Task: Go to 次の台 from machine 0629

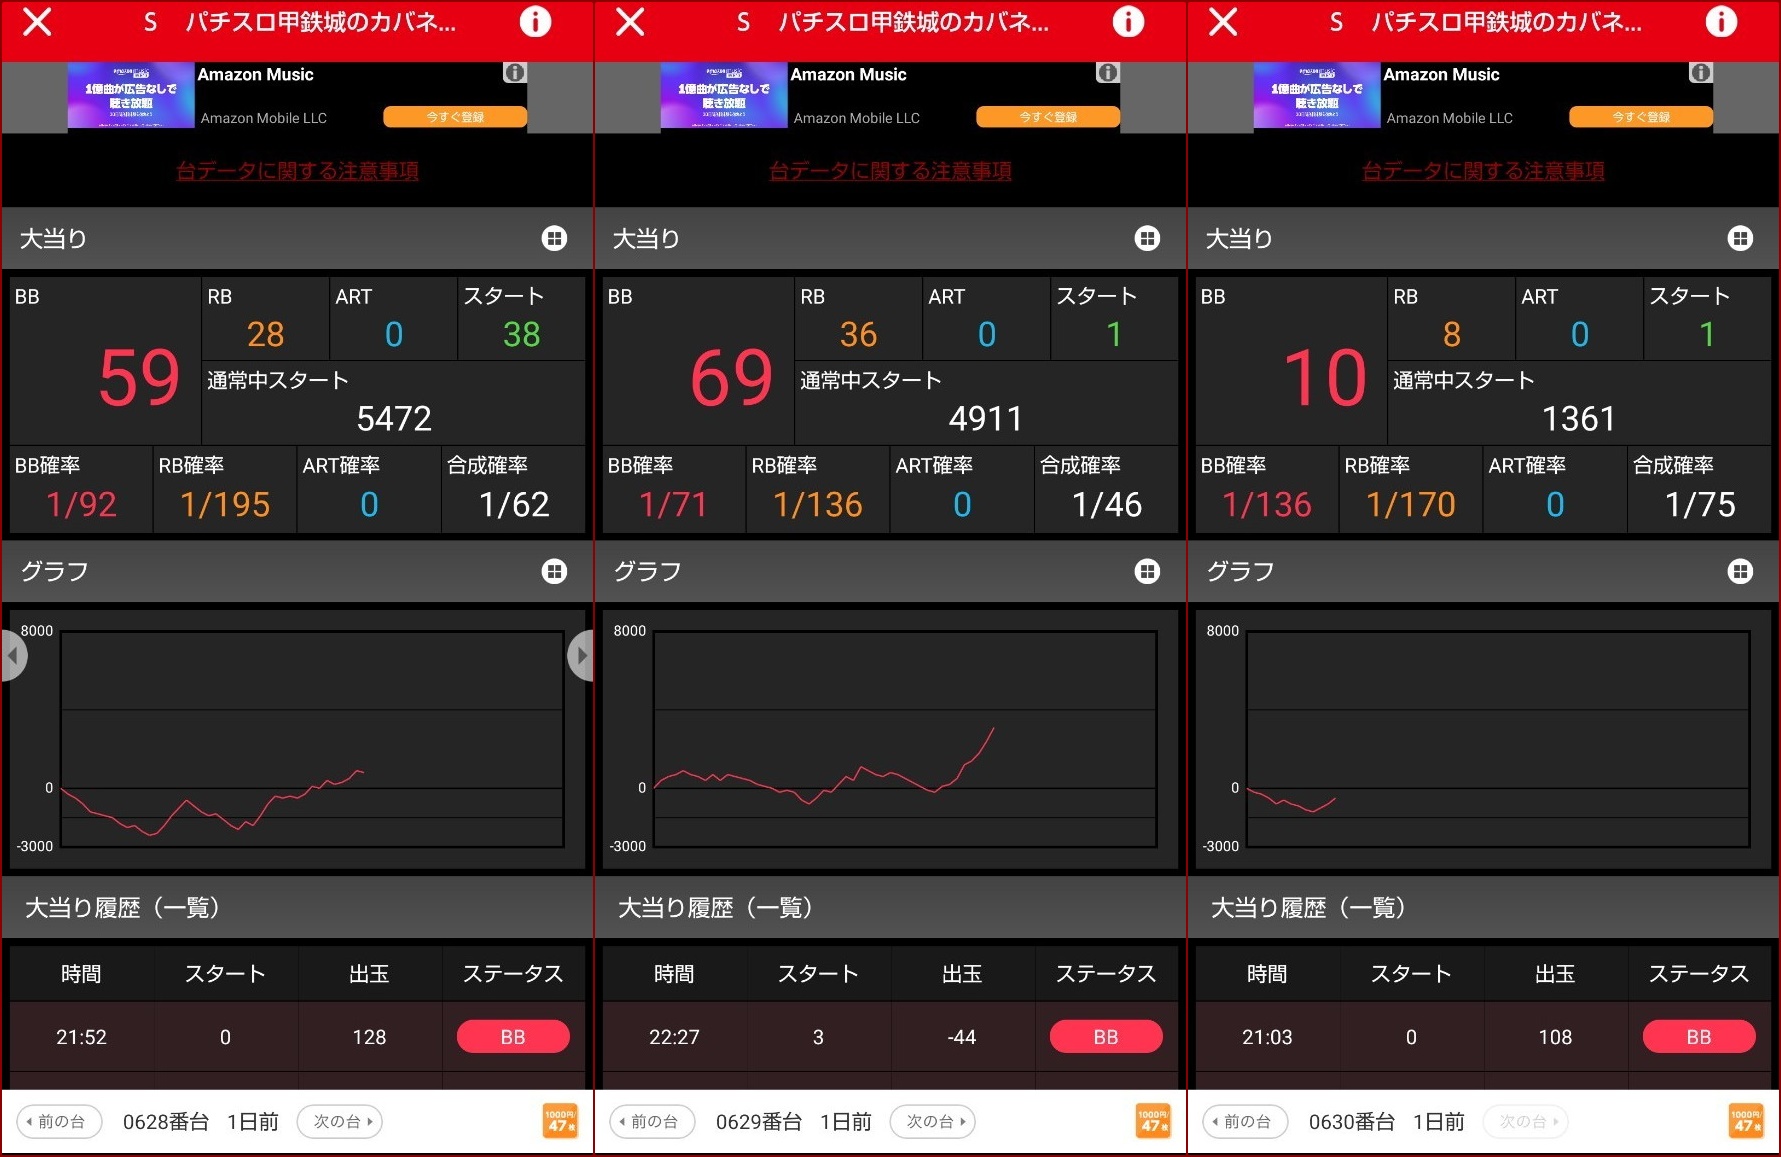Action: pyautogui.click(x=933, y=1121)
